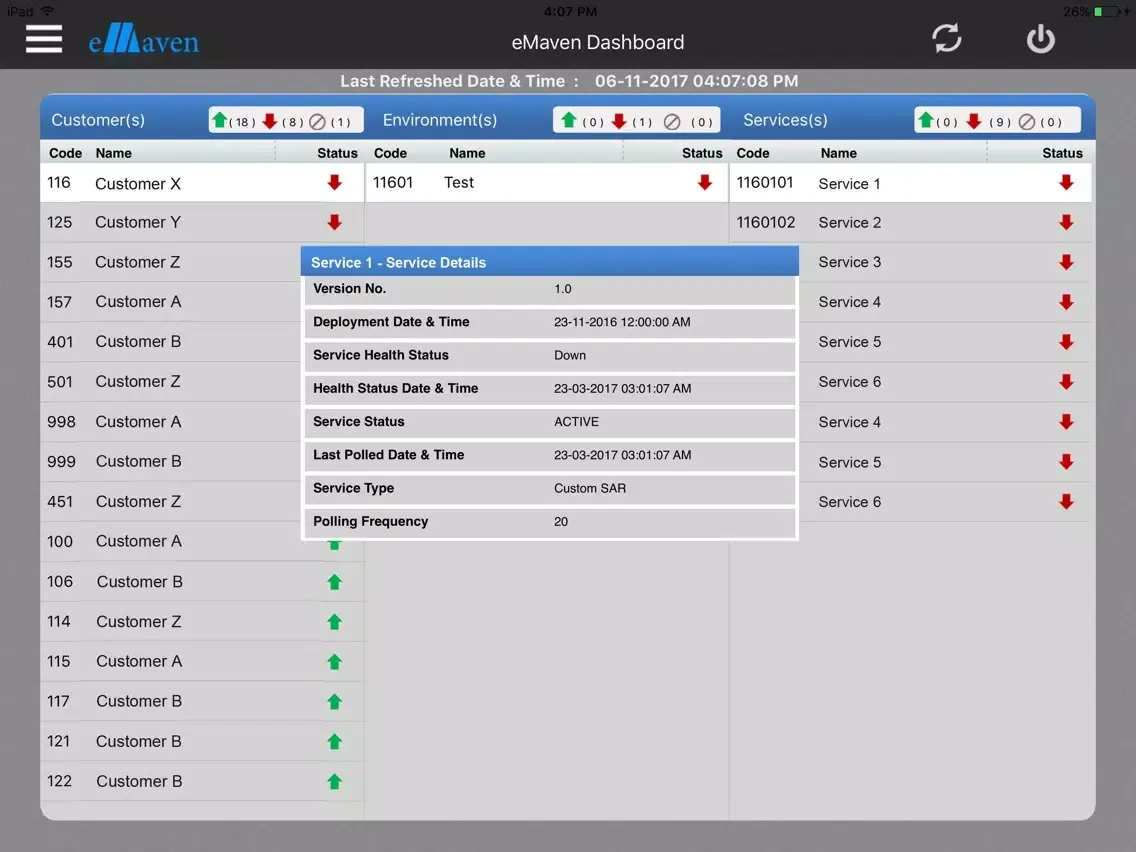Click up arrow for customer code 117
Image resolution: width=1136 pixels, height=852 pixels.
(x=334, y=701)
